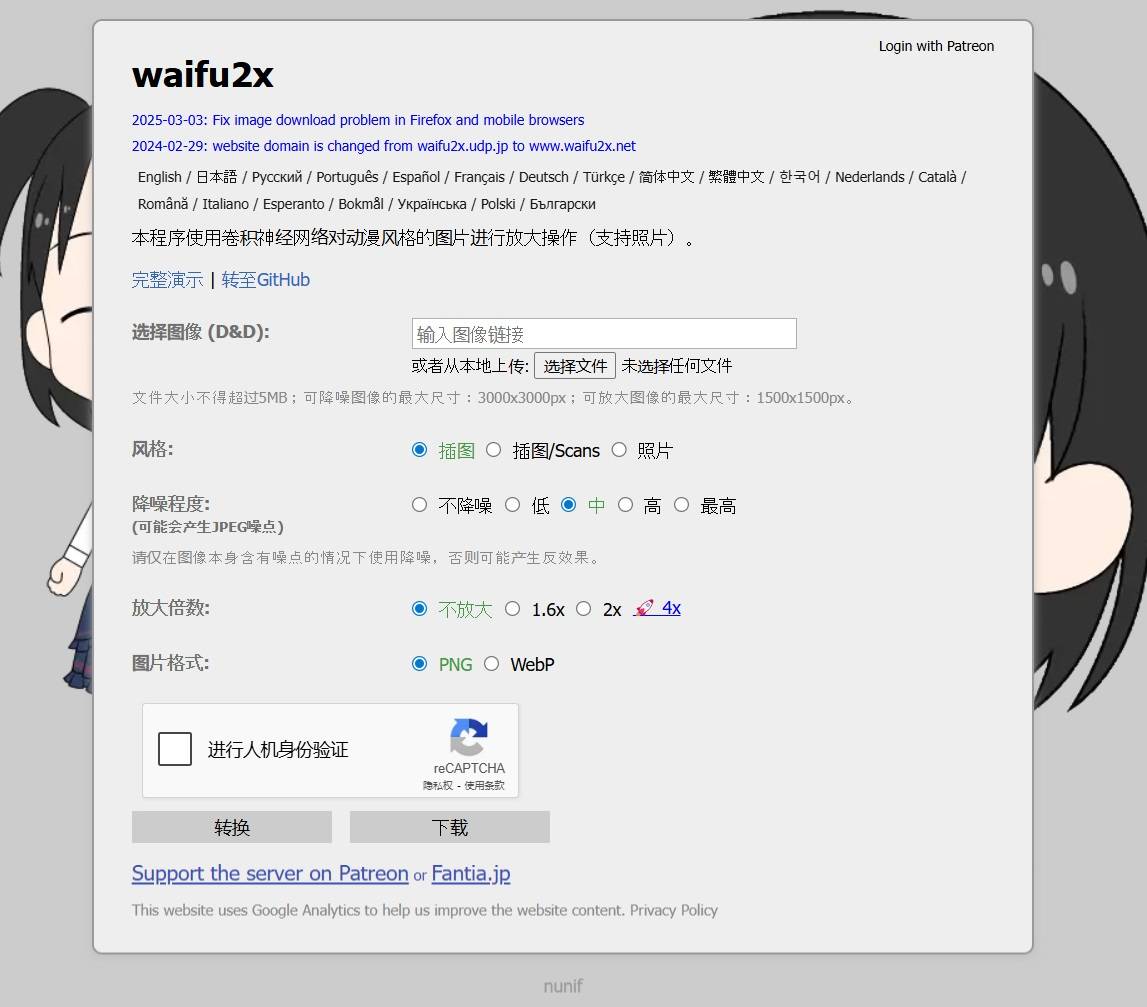Viewport: 1147px width, 1007px height.
Task: Click the image URL input field
Action: point(604,334)
